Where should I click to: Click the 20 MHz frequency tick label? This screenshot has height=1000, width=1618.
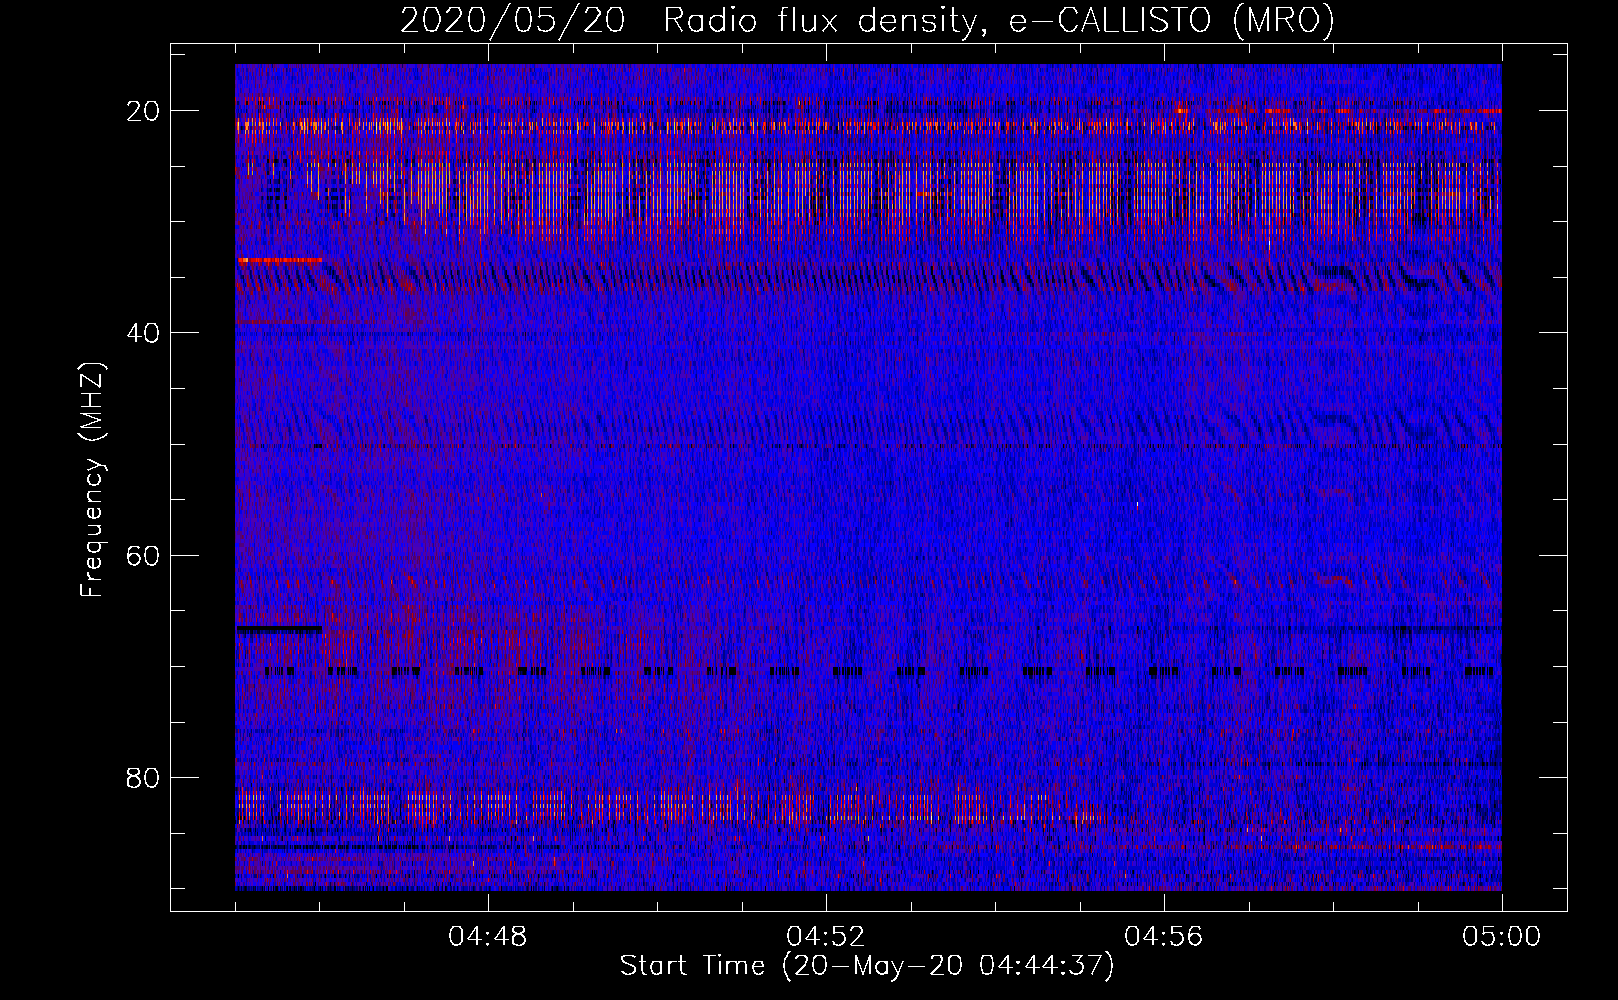(144, 111)
